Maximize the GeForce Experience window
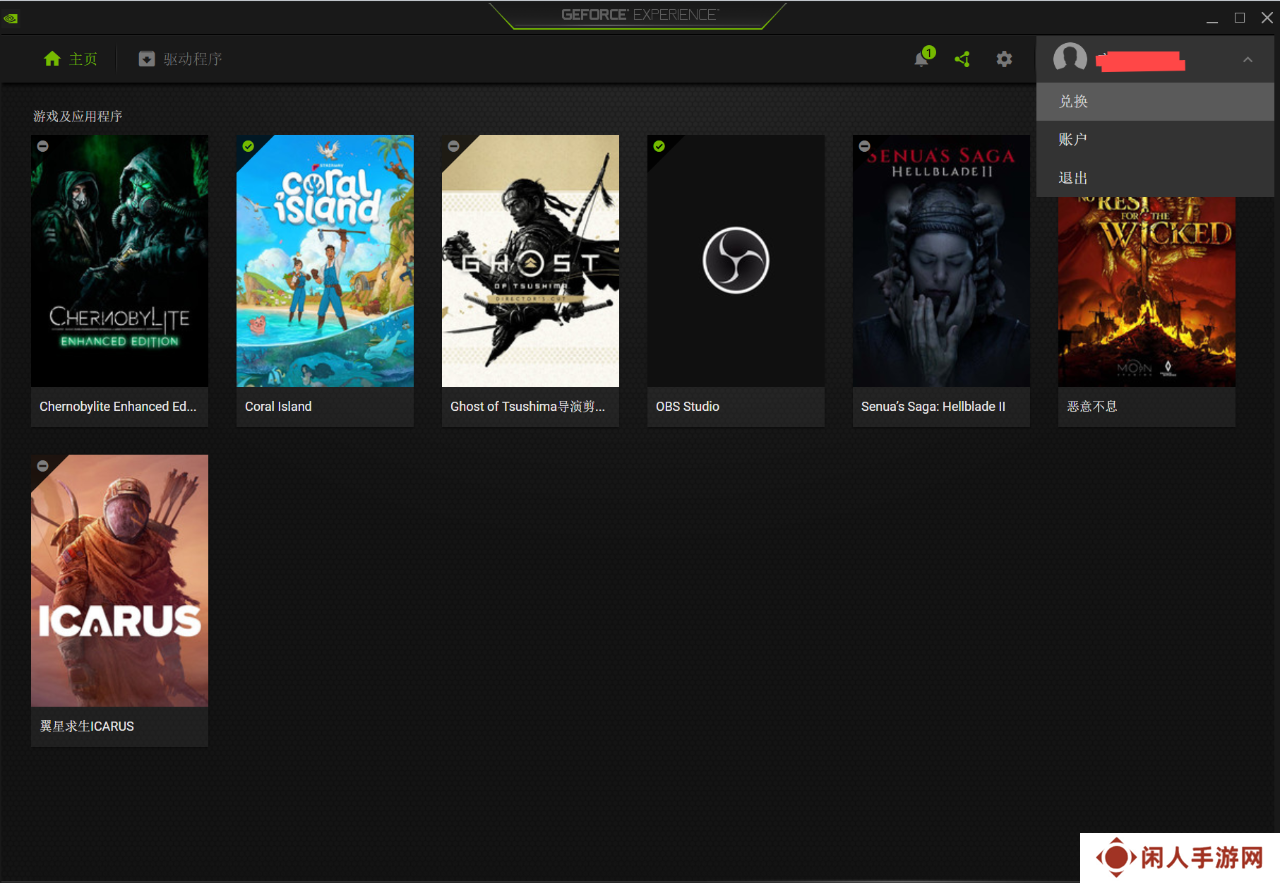Screen dimensions: 1280x883 [x=1240, y=18]
